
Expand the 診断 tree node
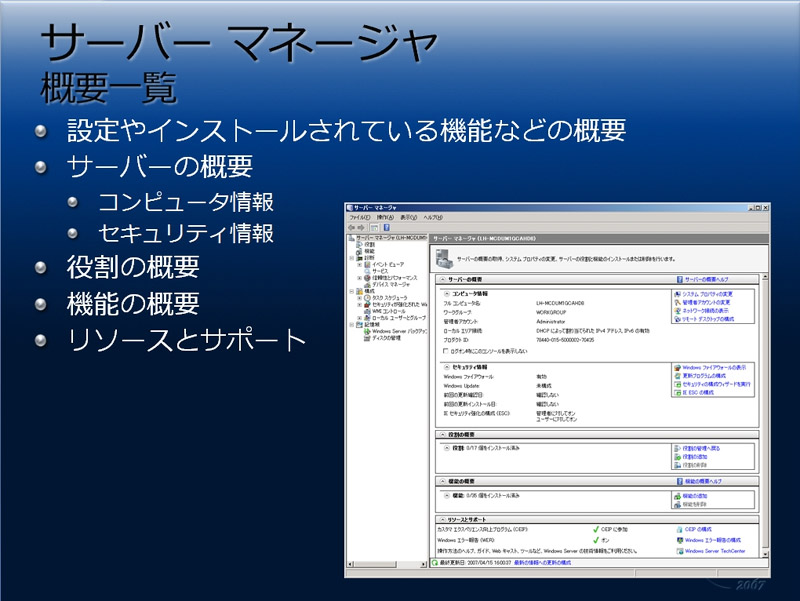tap(352, 256)
